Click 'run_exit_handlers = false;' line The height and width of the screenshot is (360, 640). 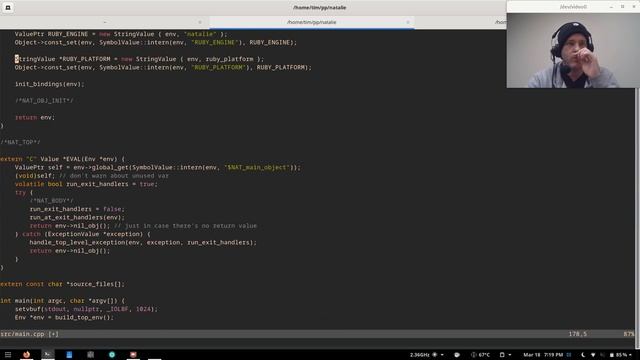[x=77, y=209]
